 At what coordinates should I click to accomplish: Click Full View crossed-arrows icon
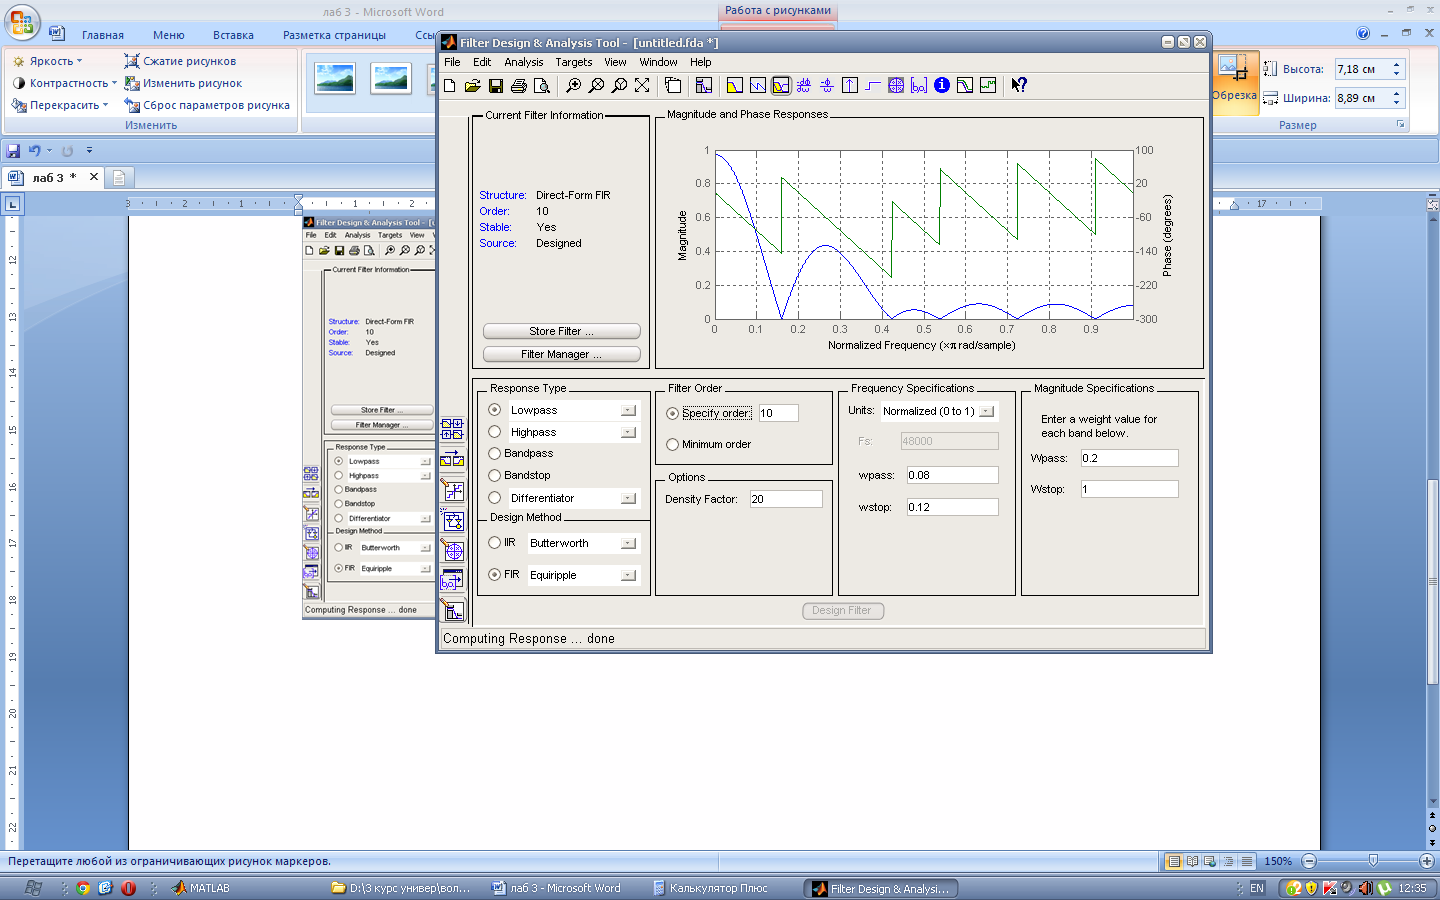[x=642, y=86]
